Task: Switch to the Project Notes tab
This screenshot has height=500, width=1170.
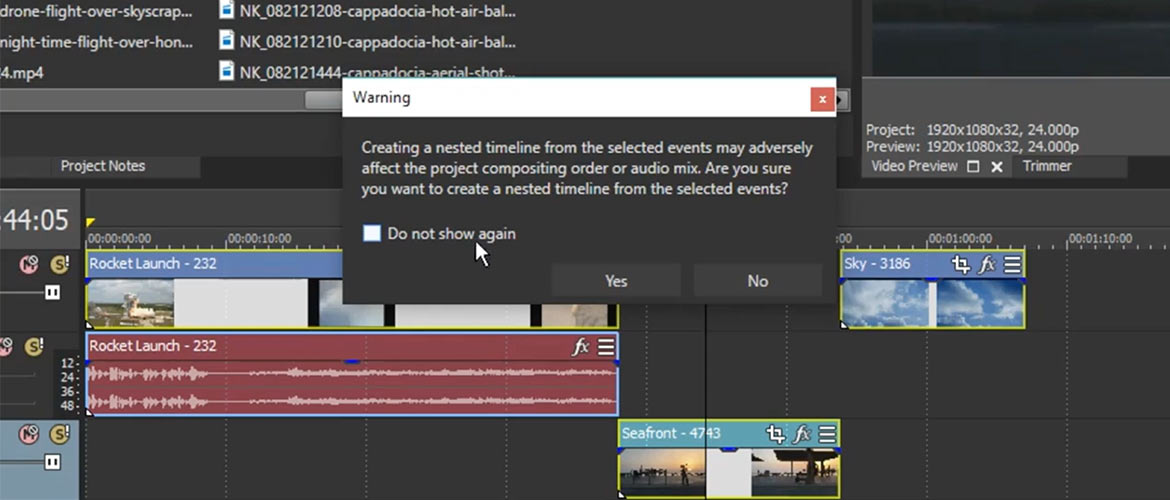Action: pyautogui.click(x=103, y=166)
